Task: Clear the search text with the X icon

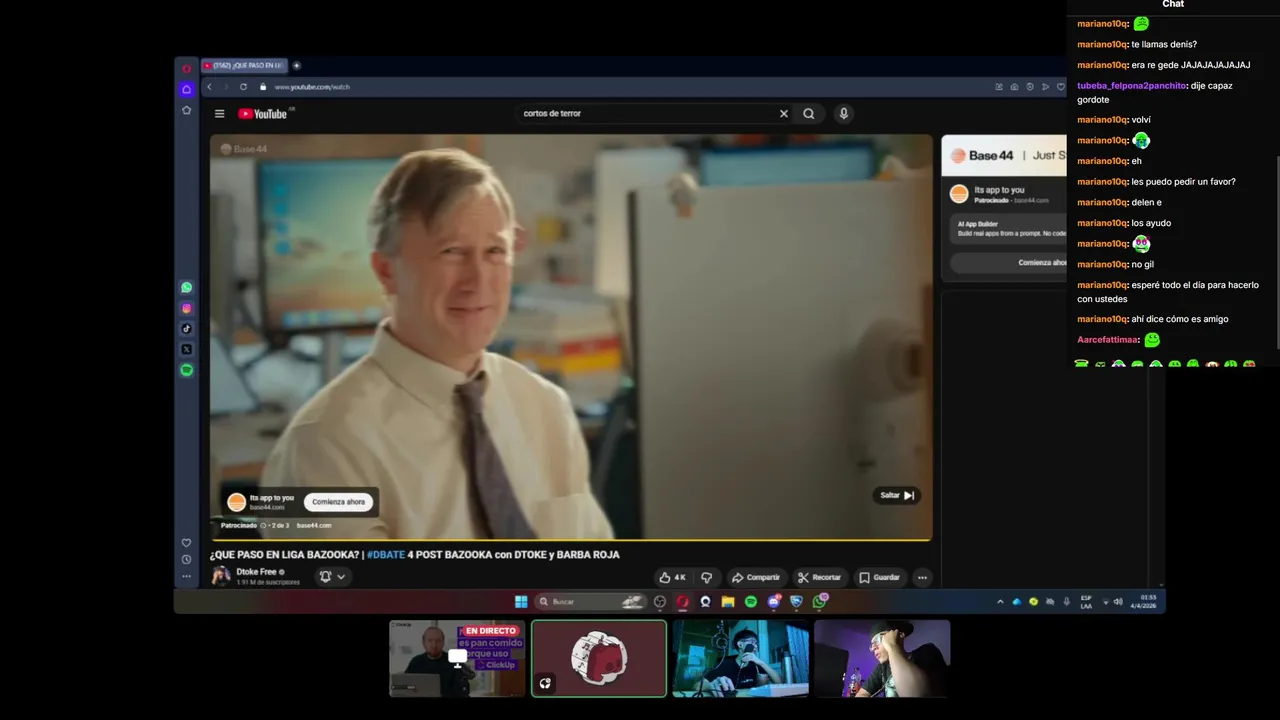Action: coord(783,114)
